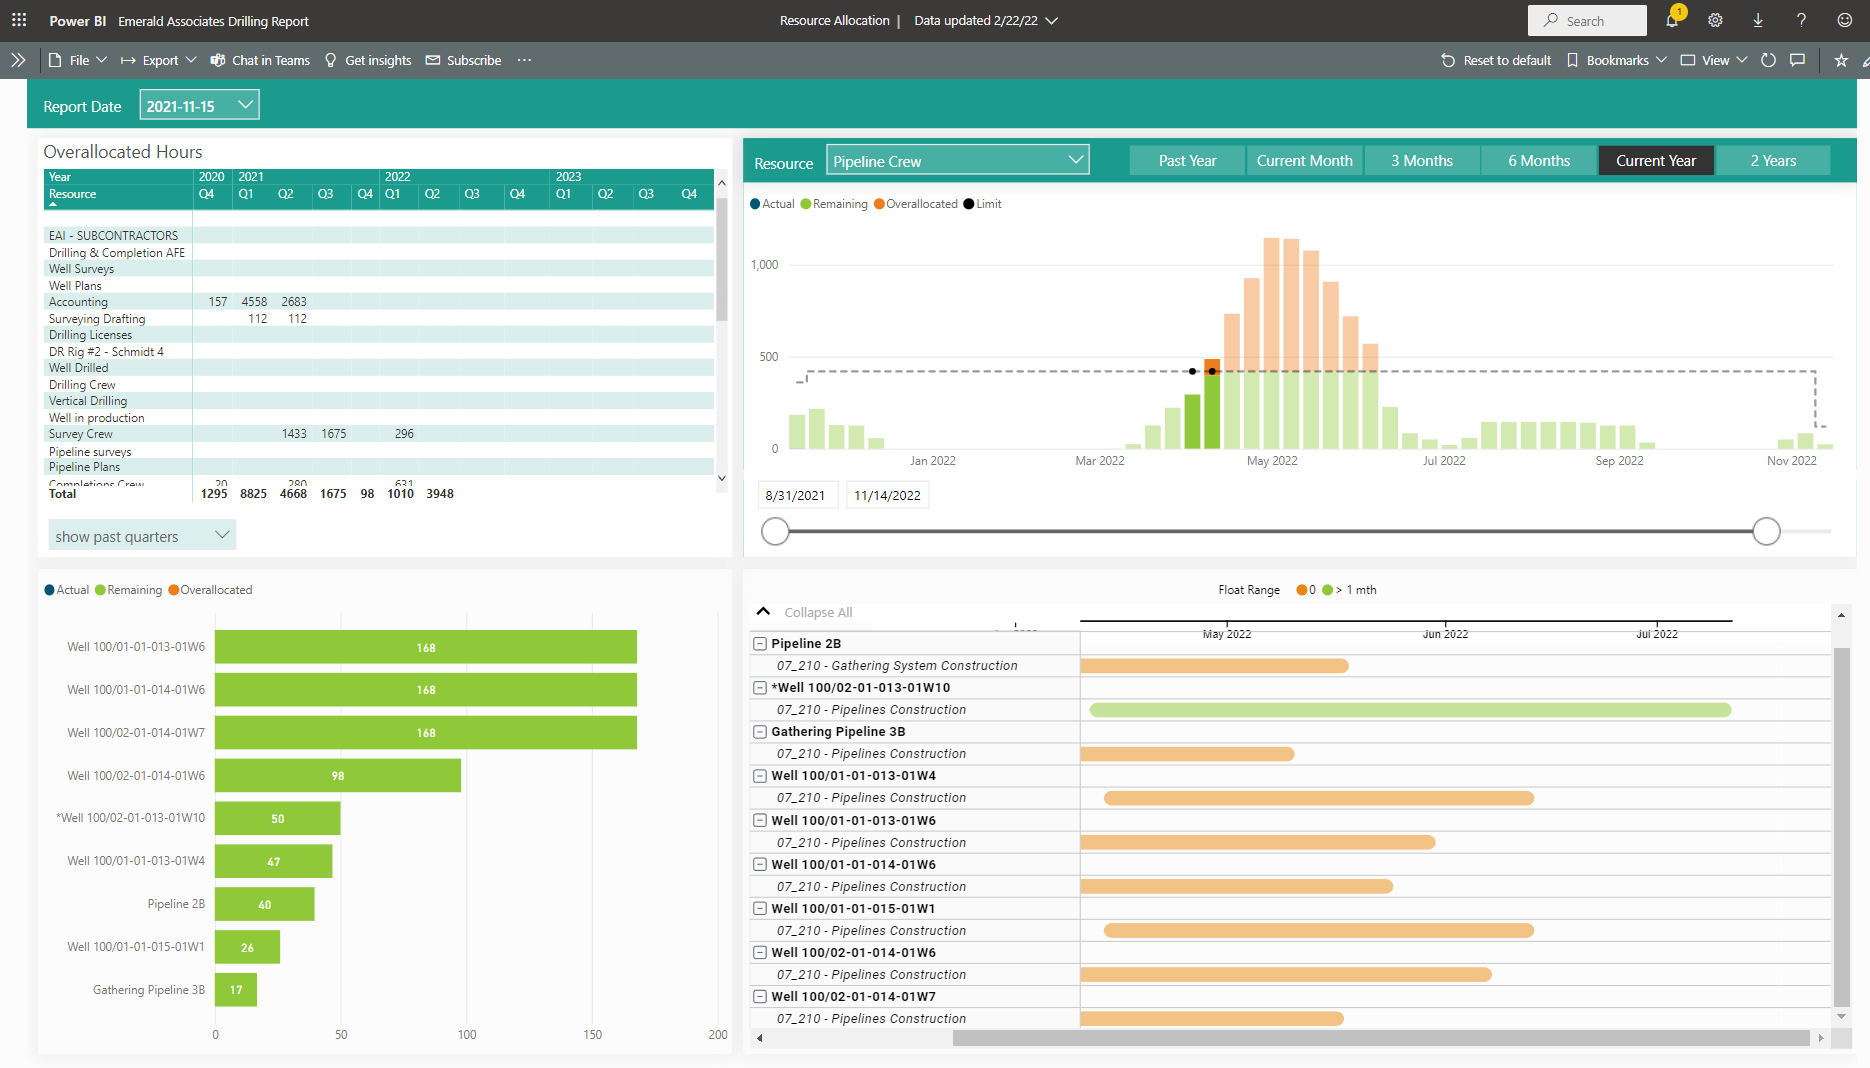Click Reset to default button

[x=1496, y=60]
